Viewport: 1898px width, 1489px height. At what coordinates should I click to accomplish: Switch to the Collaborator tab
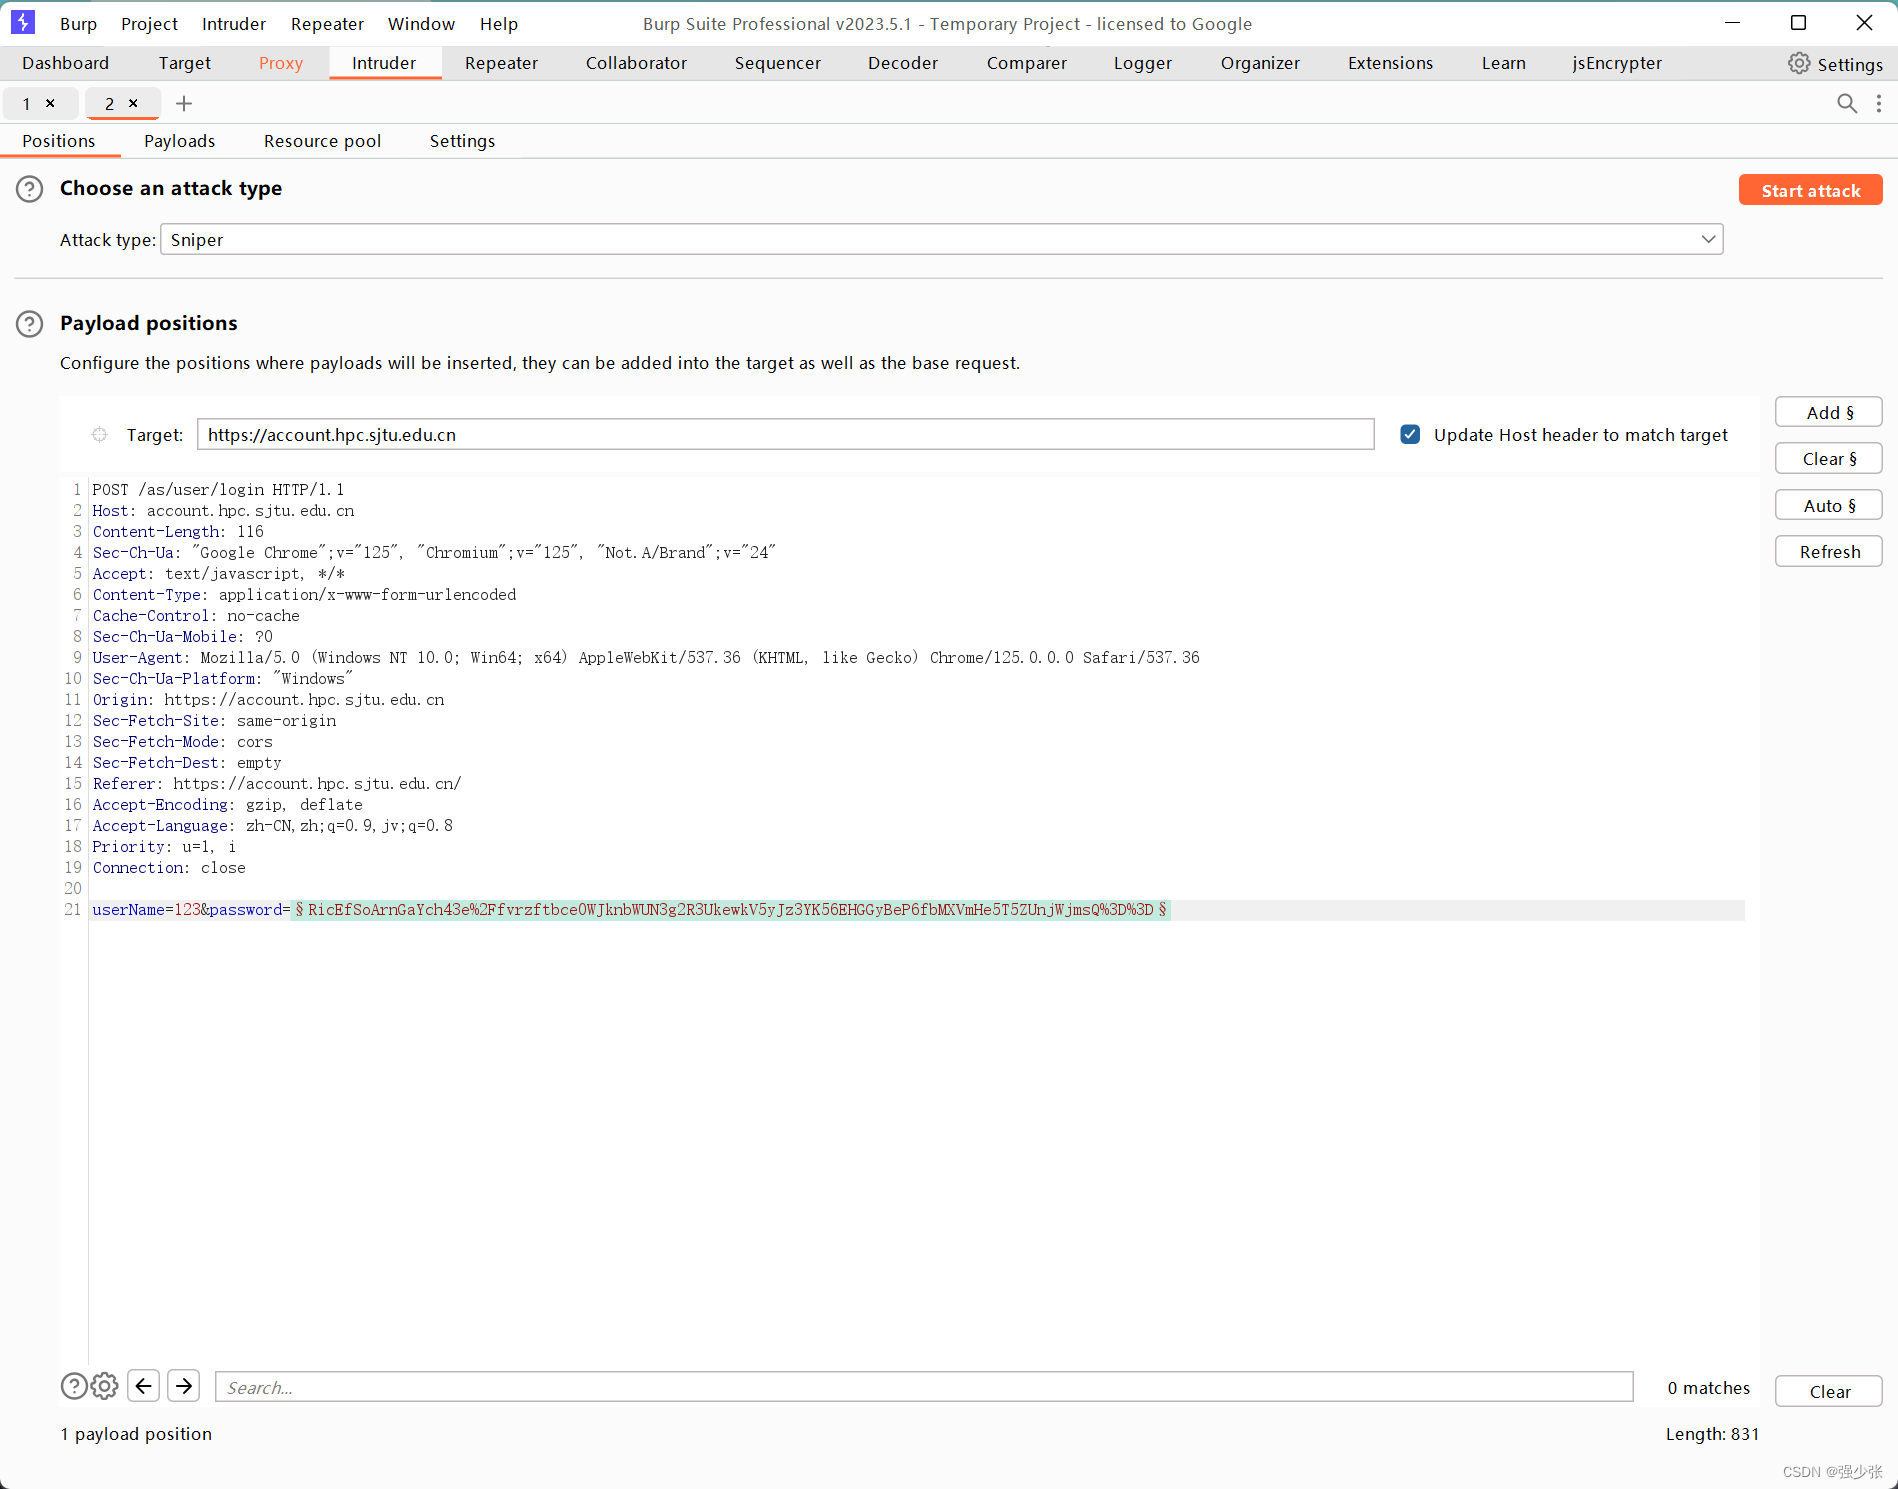[x=636, y=63]
